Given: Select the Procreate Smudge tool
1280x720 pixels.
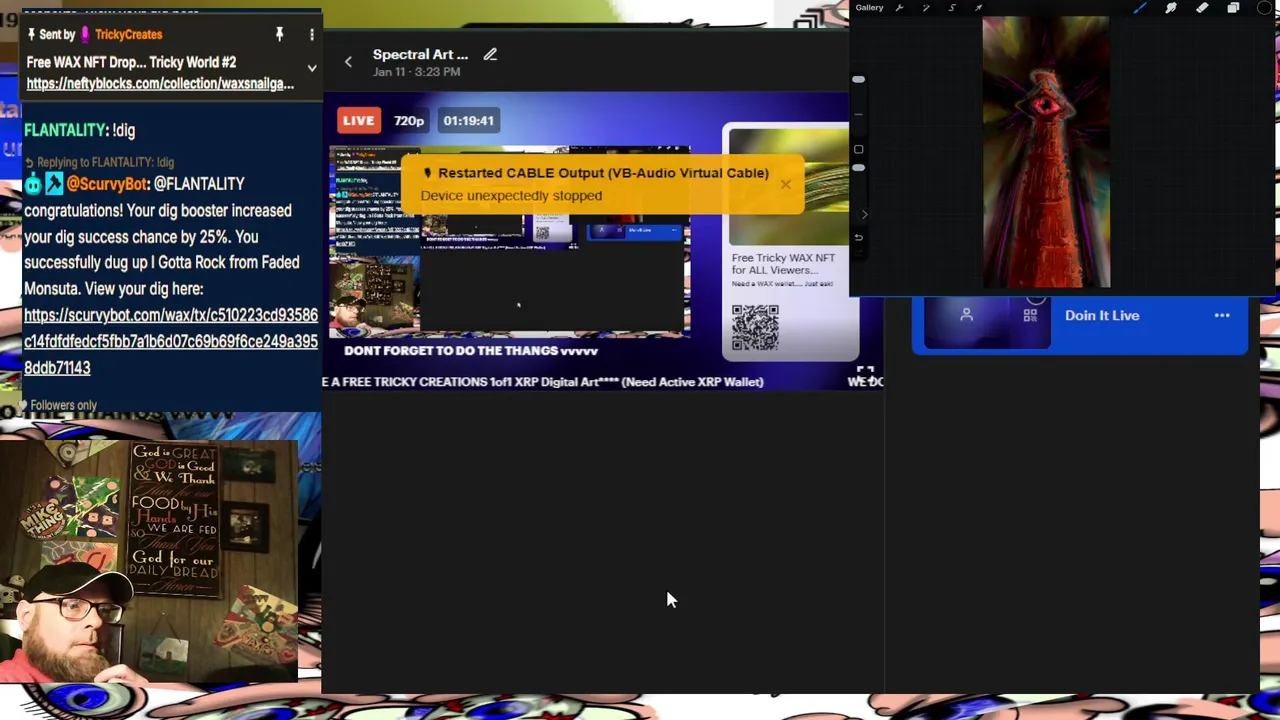Looking at the screenshot, I should click(1171, 8).
